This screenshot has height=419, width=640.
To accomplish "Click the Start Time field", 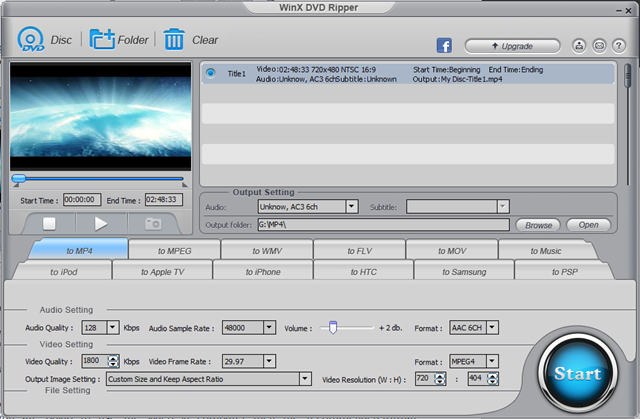I will pos(82,200).
